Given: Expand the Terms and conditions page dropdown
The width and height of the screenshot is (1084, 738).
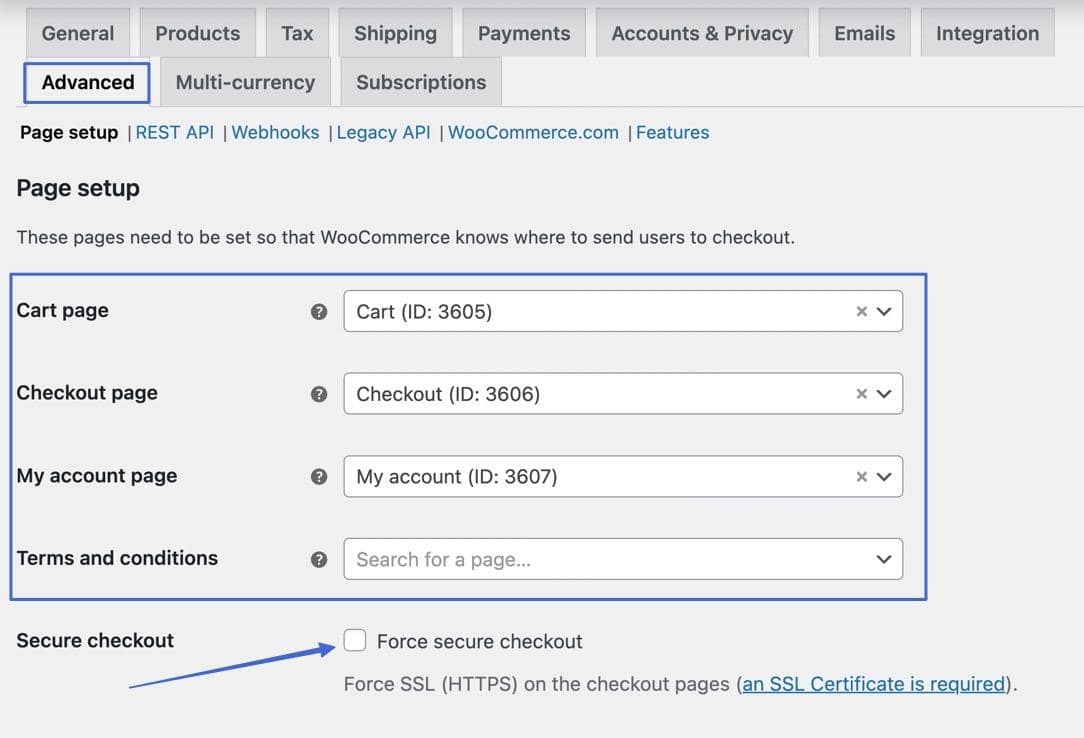Looking at the screenshot, I should tap(884, 559).
